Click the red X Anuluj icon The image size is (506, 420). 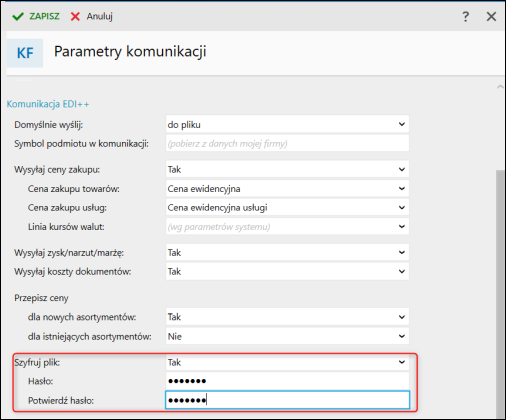75,16
